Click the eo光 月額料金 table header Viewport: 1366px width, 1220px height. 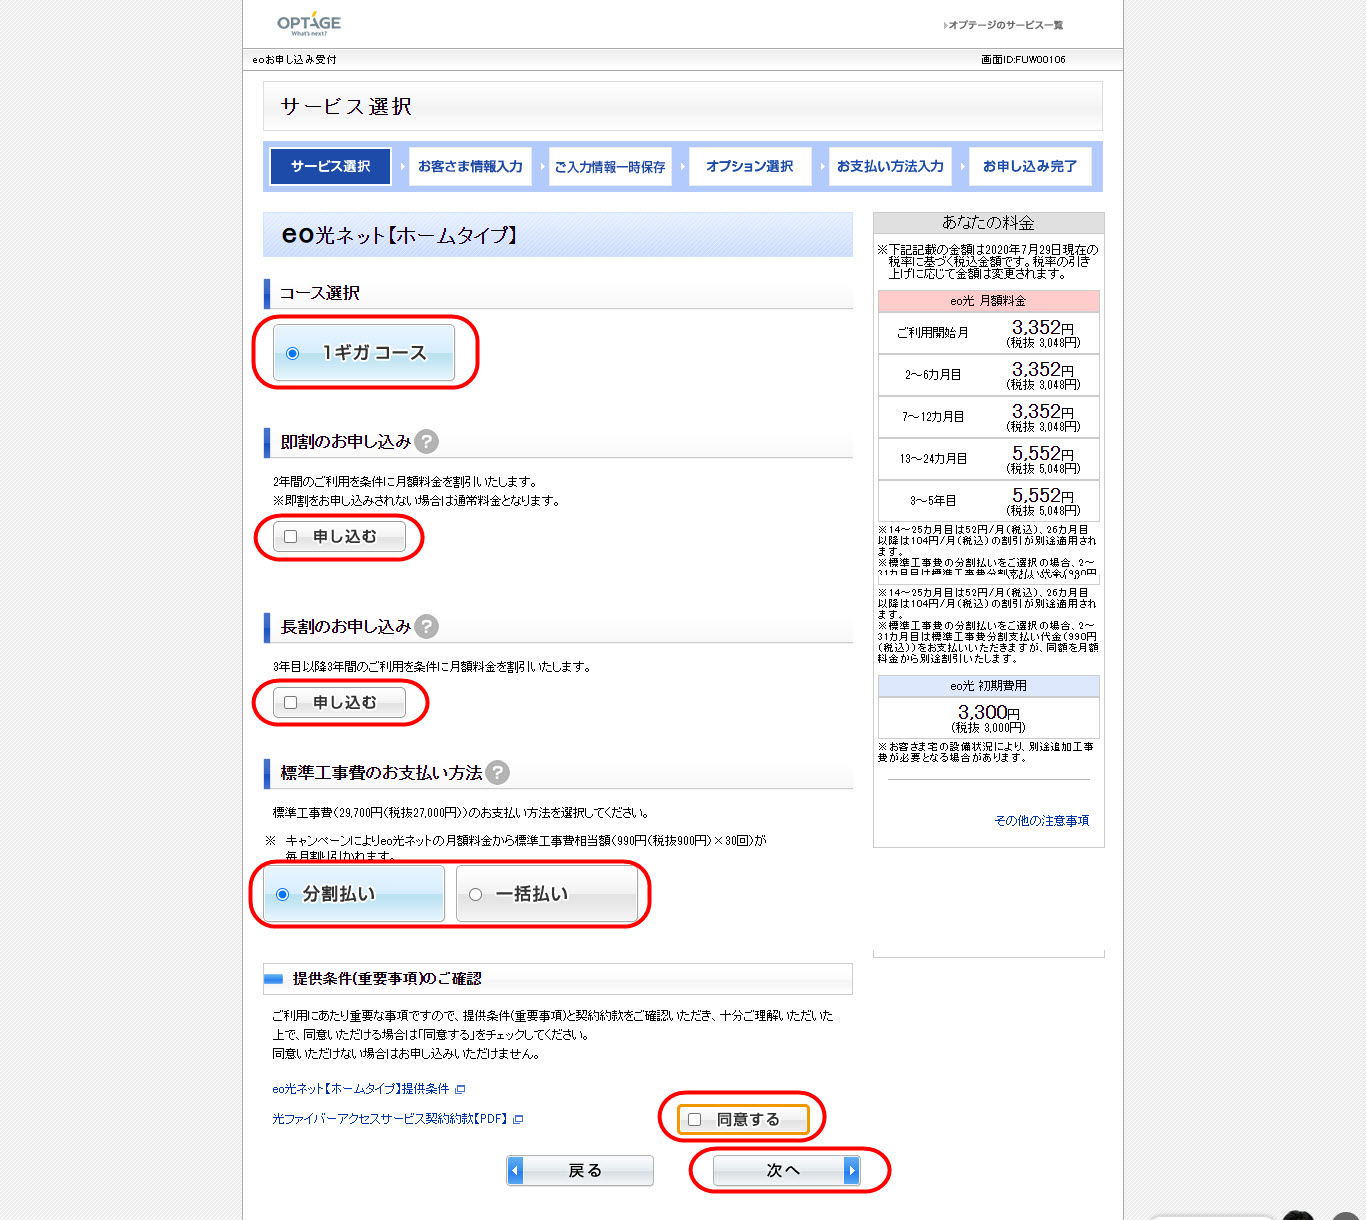[988, 301]
